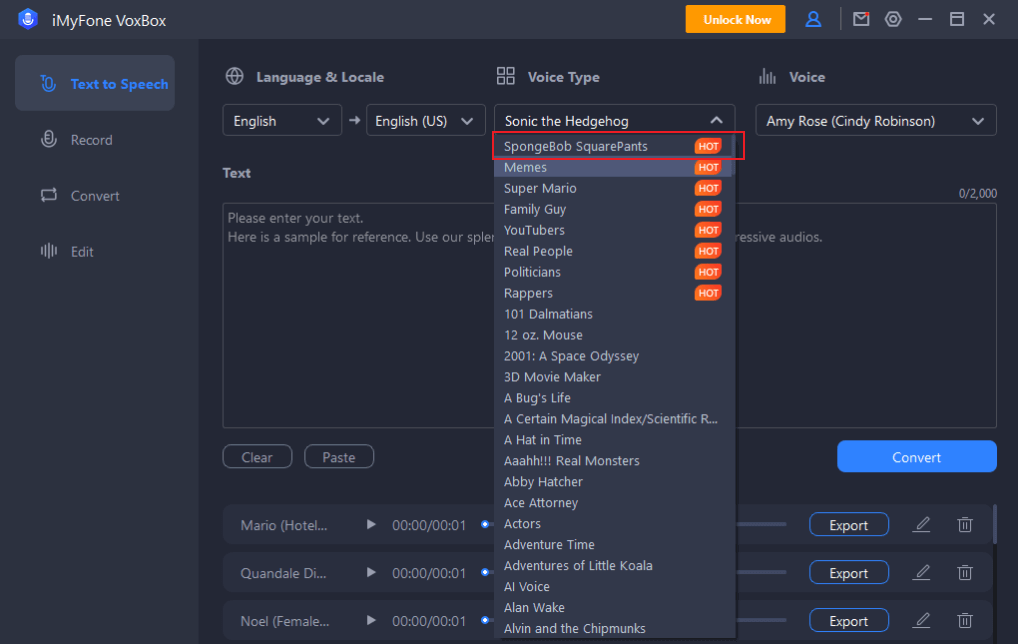
Task: Click the iMyFone VoxBox logo icon
Action: pos(28,19)
